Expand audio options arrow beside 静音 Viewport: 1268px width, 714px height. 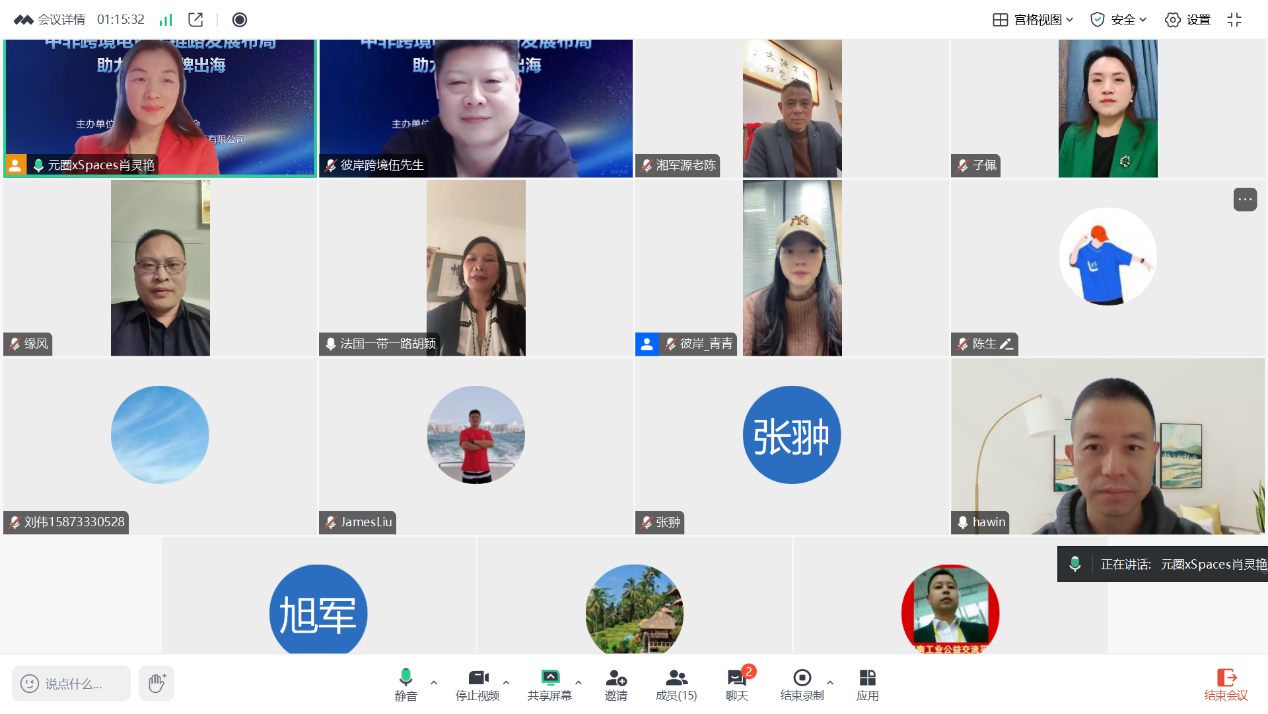(433, 683)
